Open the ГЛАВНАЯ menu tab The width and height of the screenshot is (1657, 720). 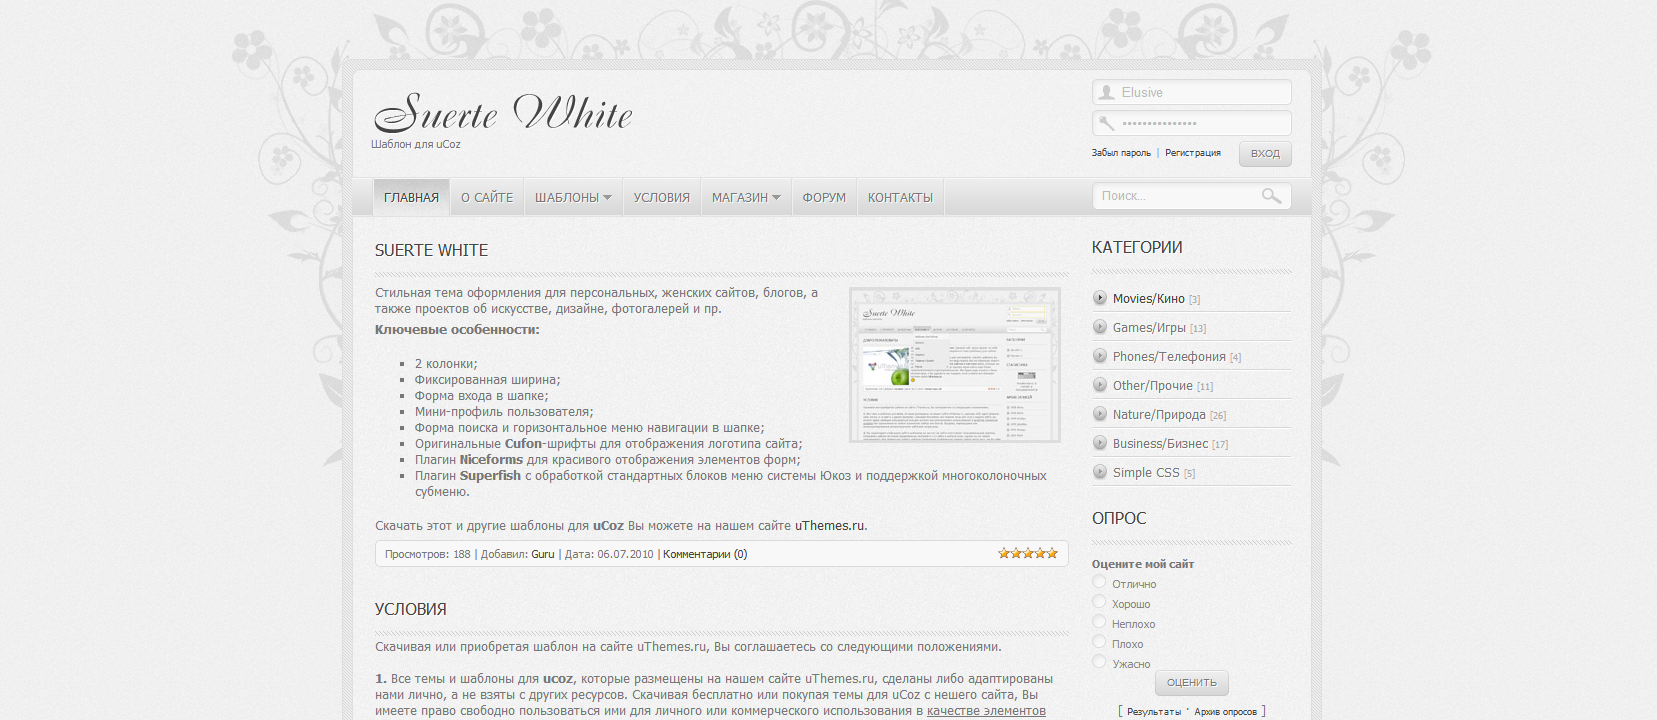click(411, 197)
